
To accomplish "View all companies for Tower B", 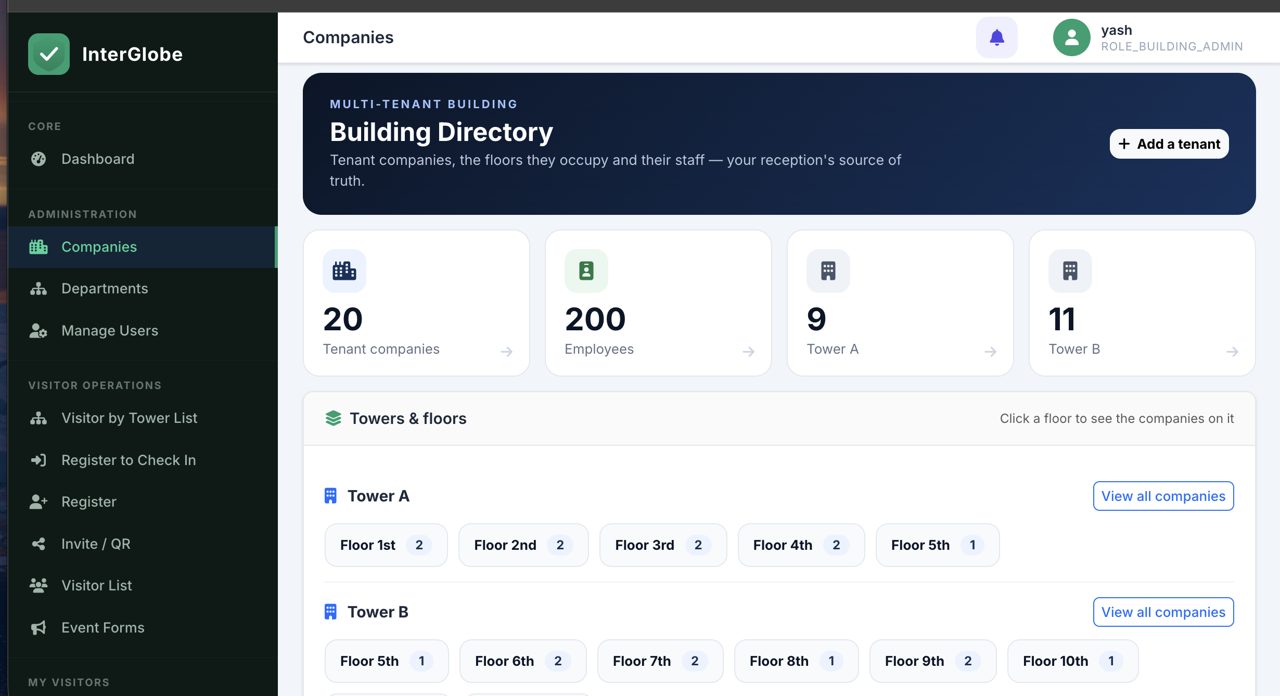I will 1163,612.
